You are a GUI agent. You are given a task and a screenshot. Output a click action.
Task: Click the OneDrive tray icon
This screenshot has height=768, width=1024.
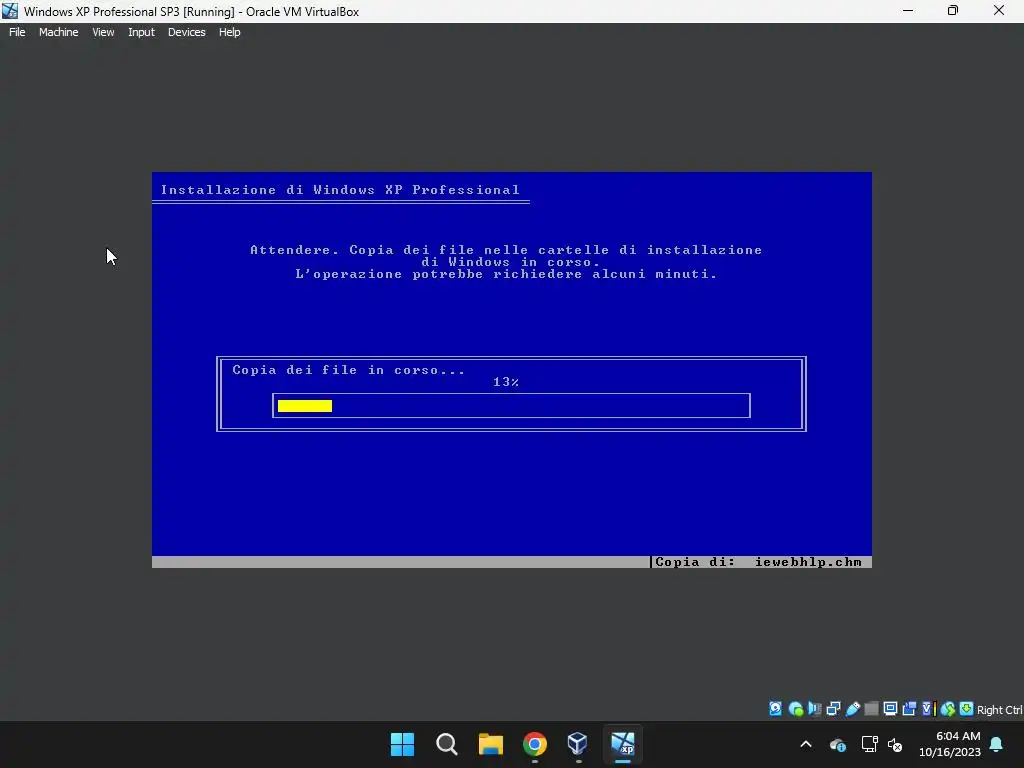[838, 744]
